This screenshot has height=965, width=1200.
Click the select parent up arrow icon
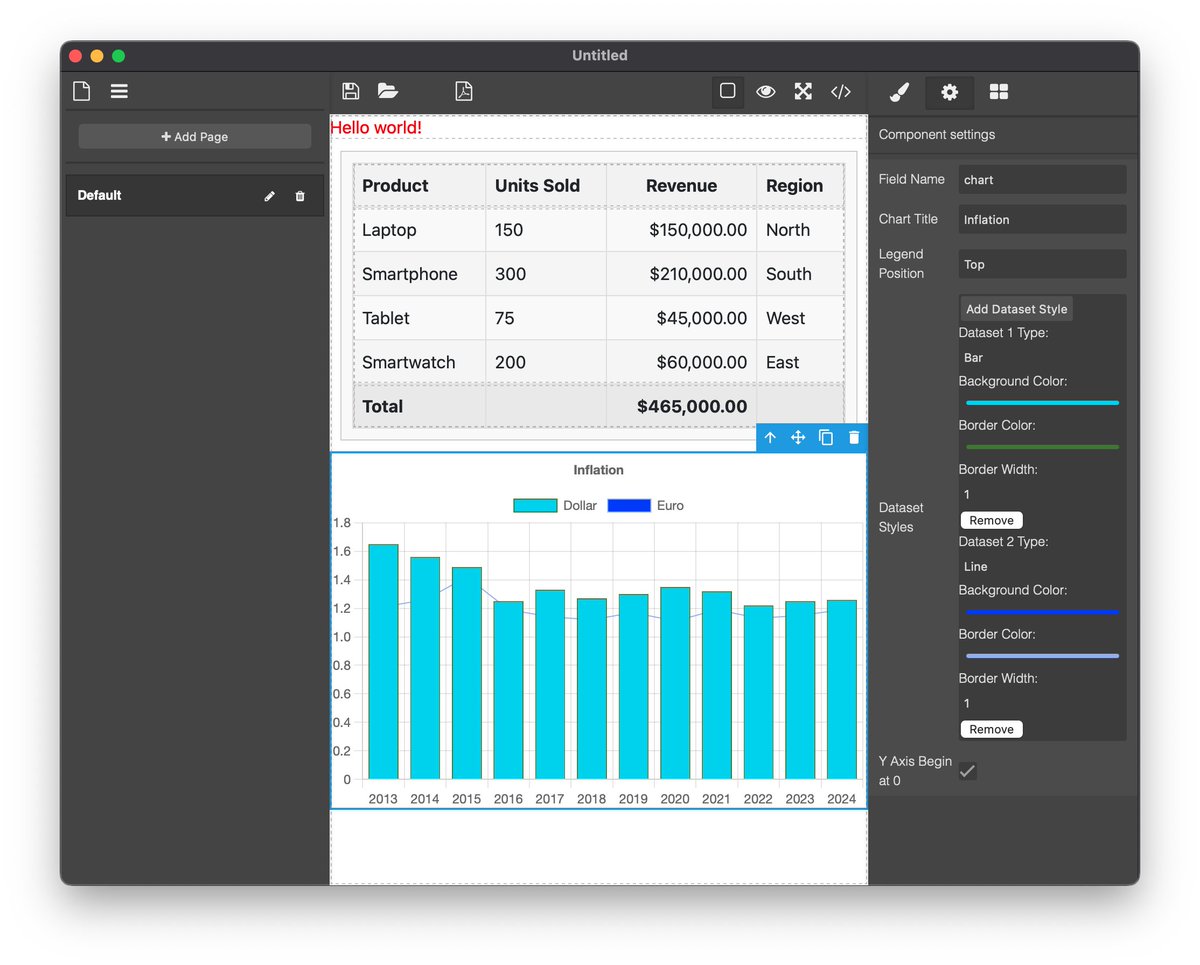click(x=770, y=438)
